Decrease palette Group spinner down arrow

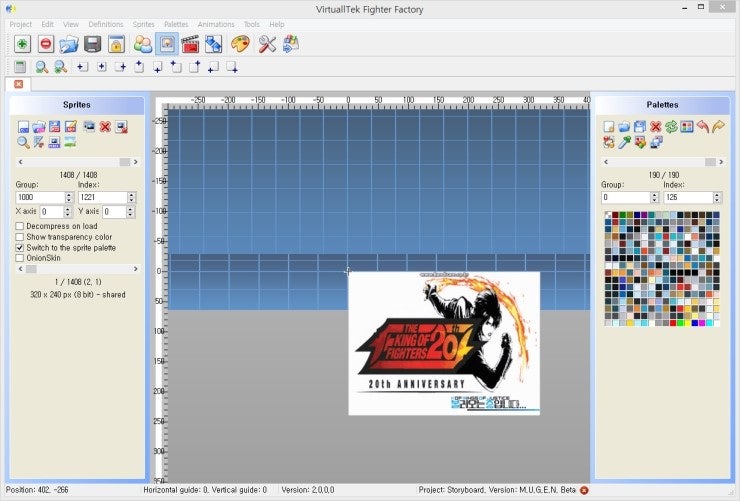tap(654, 200)
